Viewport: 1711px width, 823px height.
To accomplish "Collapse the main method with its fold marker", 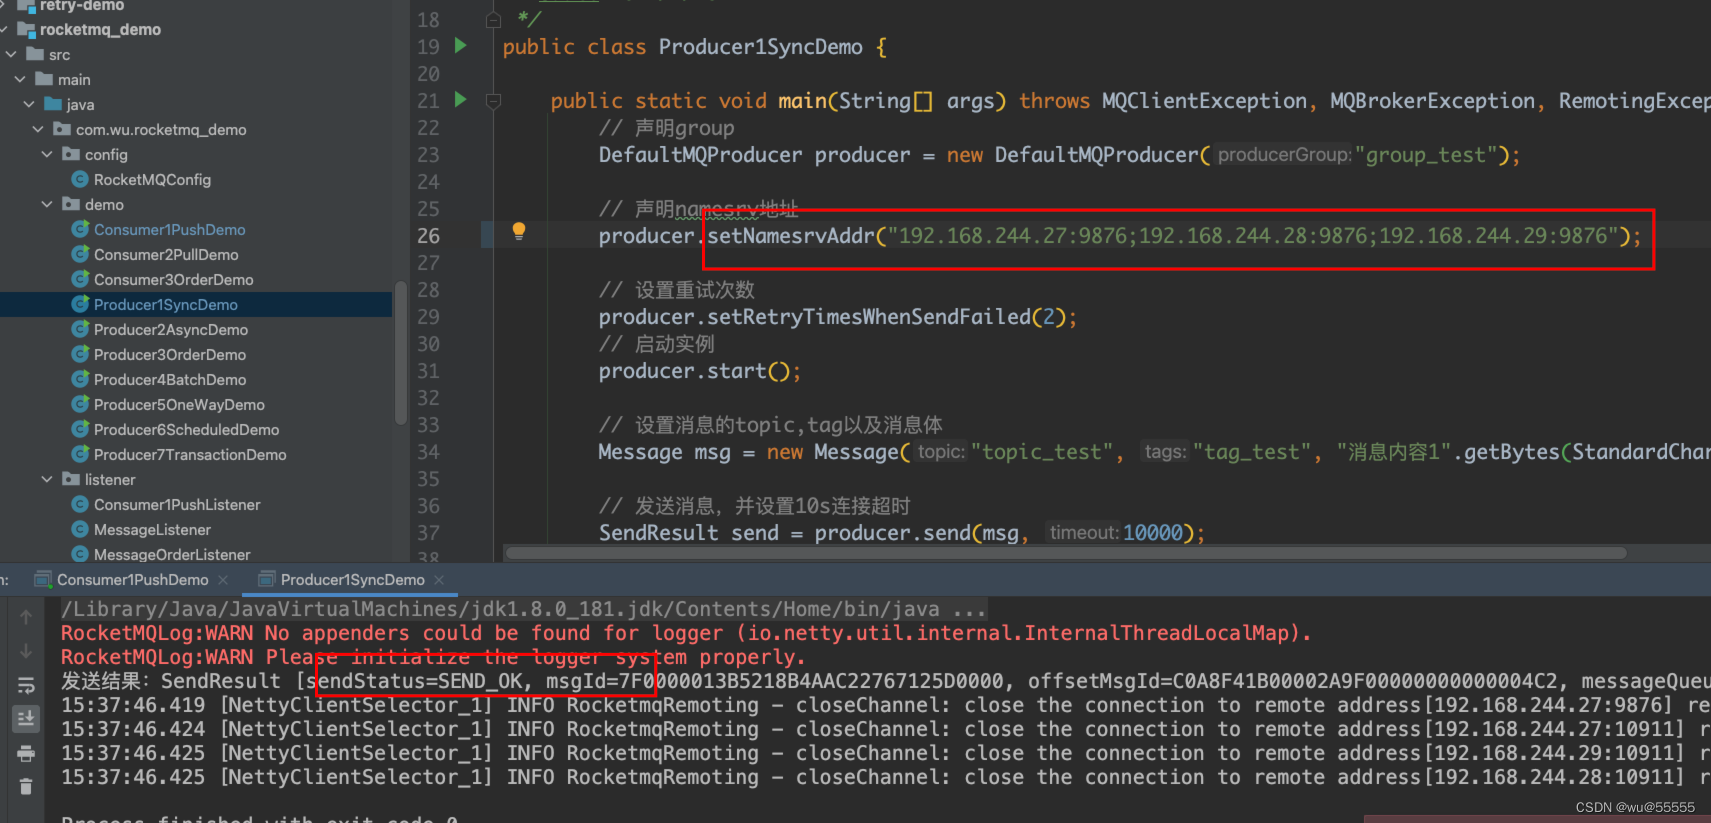I will [493, 101].
